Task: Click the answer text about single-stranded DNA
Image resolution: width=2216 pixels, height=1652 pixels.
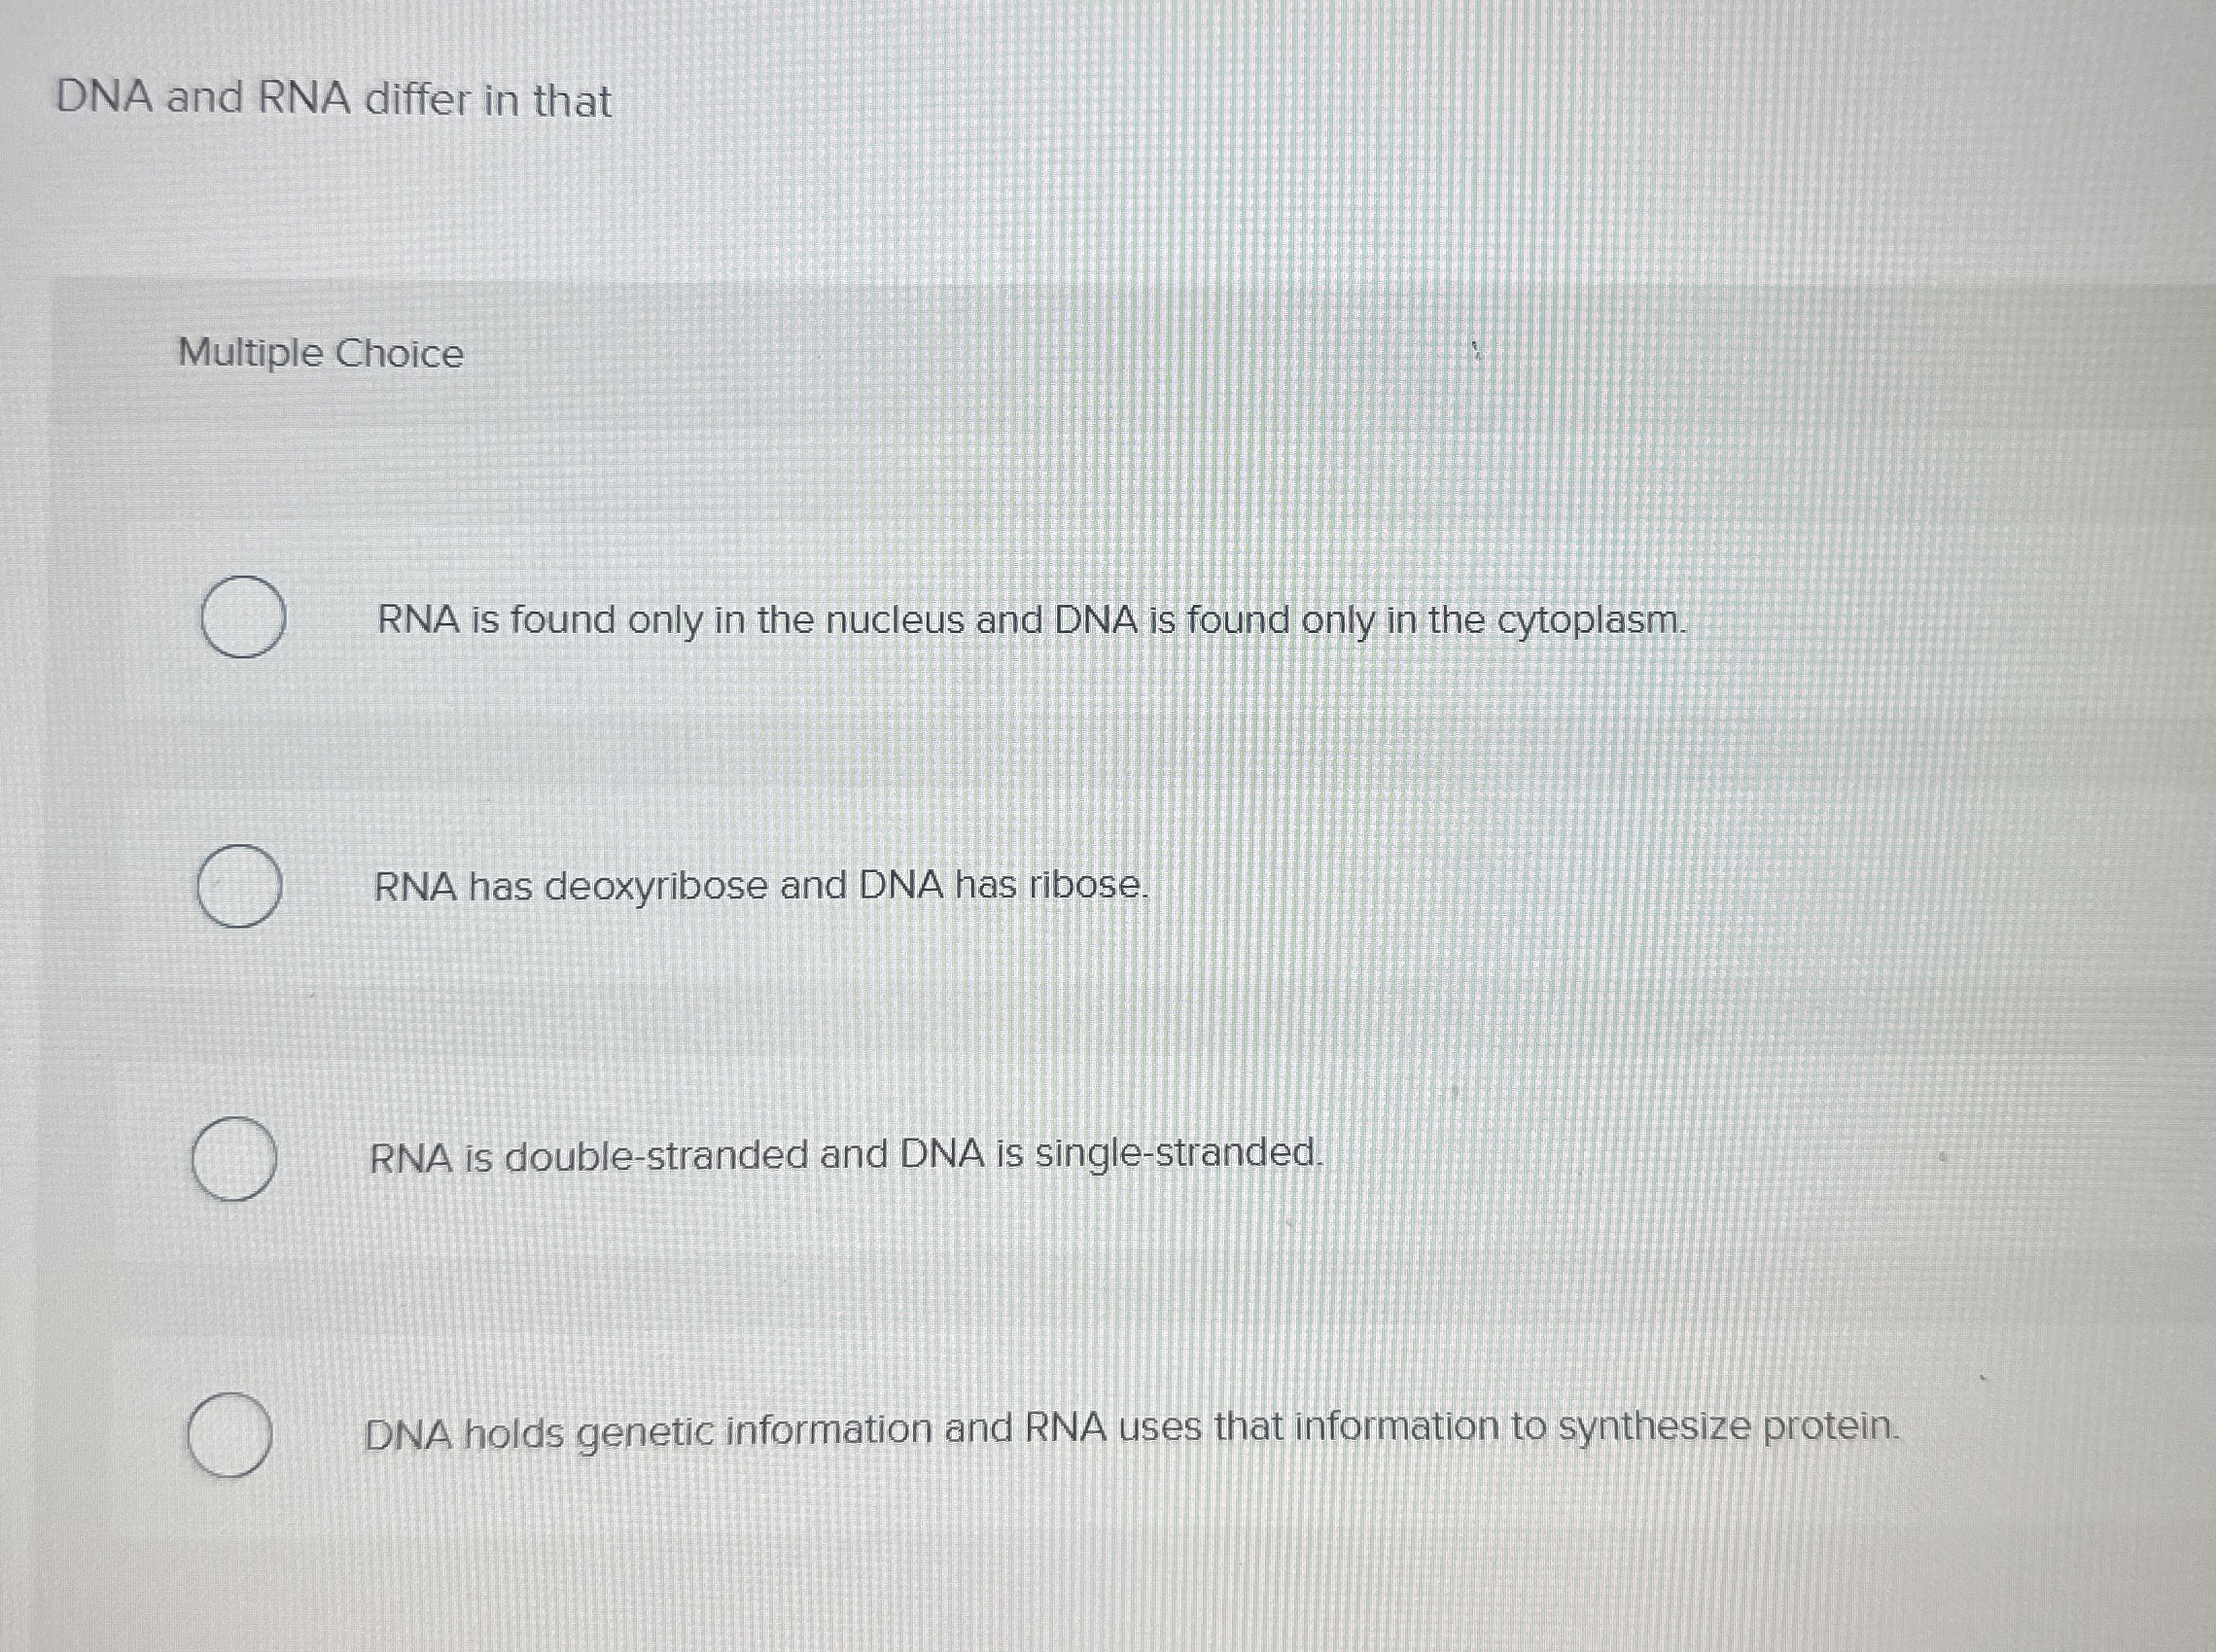Action: pyautogui.click(x=843, y=1156)
